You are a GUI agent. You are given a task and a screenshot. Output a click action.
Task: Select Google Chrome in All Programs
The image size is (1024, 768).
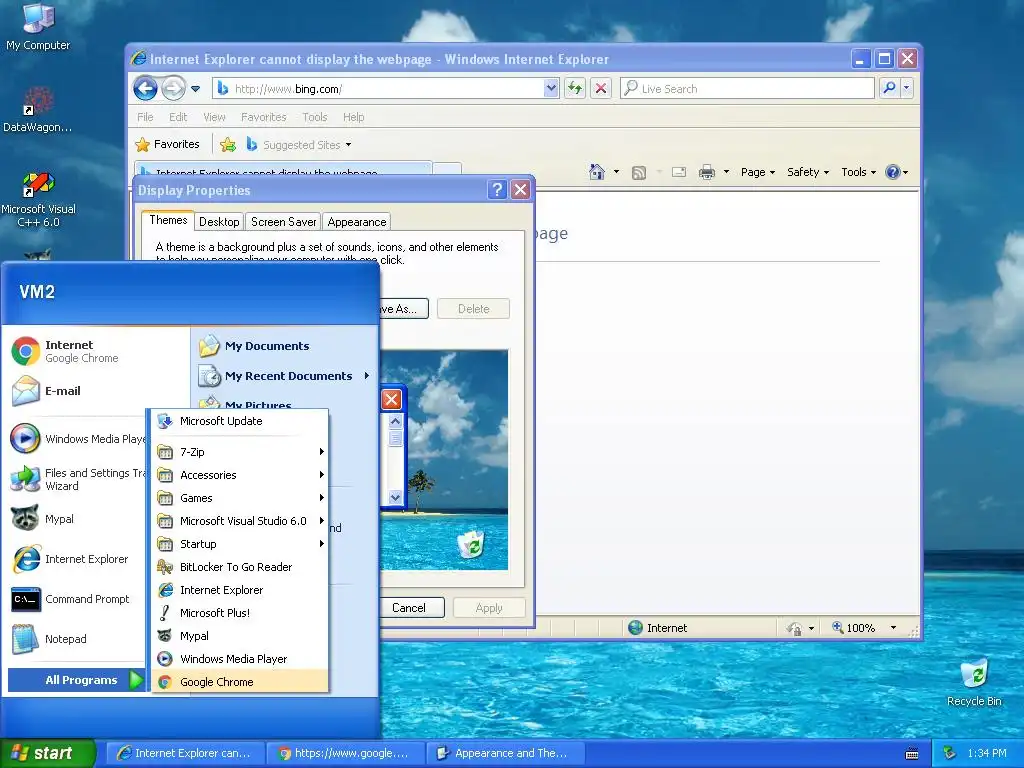(240, 682)
